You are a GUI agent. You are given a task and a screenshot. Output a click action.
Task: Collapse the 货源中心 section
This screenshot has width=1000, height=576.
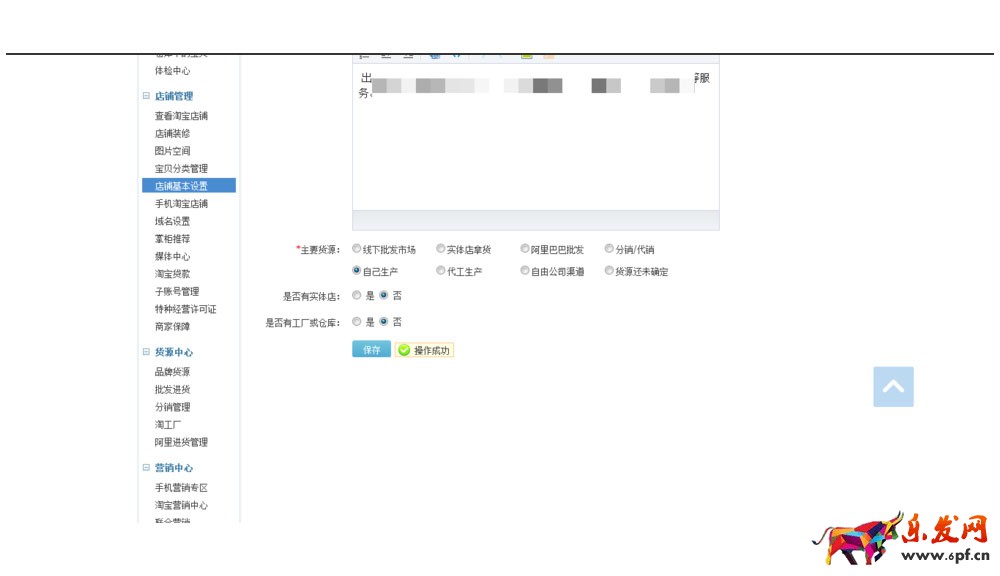point(146,353)
